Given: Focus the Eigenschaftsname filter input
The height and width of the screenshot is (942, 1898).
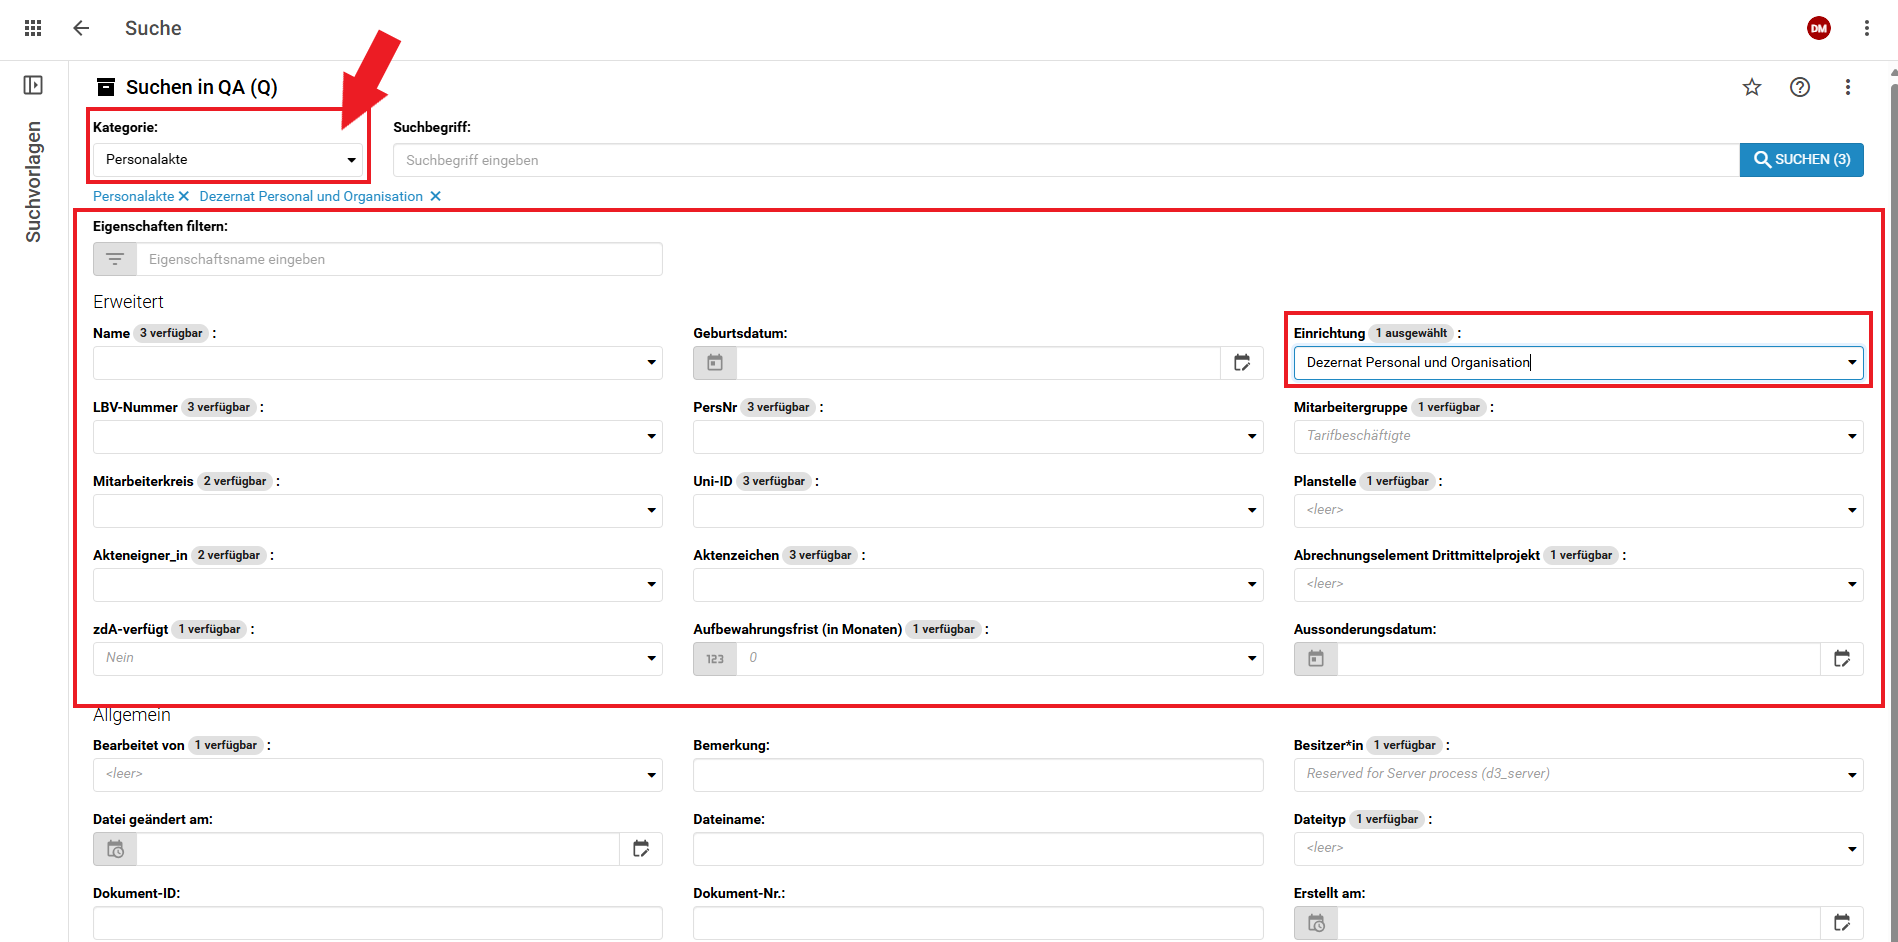Looking at the screenshot, I should 398,260.
